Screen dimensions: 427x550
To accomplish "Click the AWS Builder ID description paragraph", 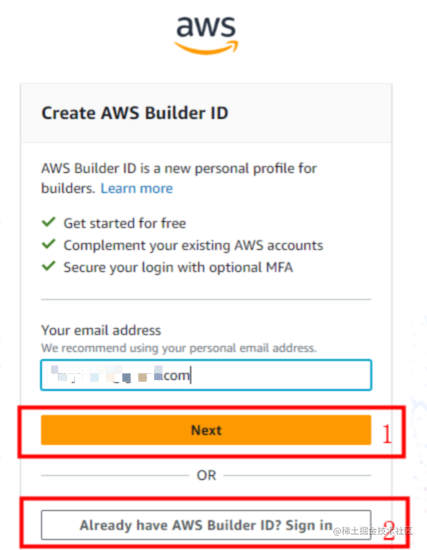I will (x=179, y=179).
